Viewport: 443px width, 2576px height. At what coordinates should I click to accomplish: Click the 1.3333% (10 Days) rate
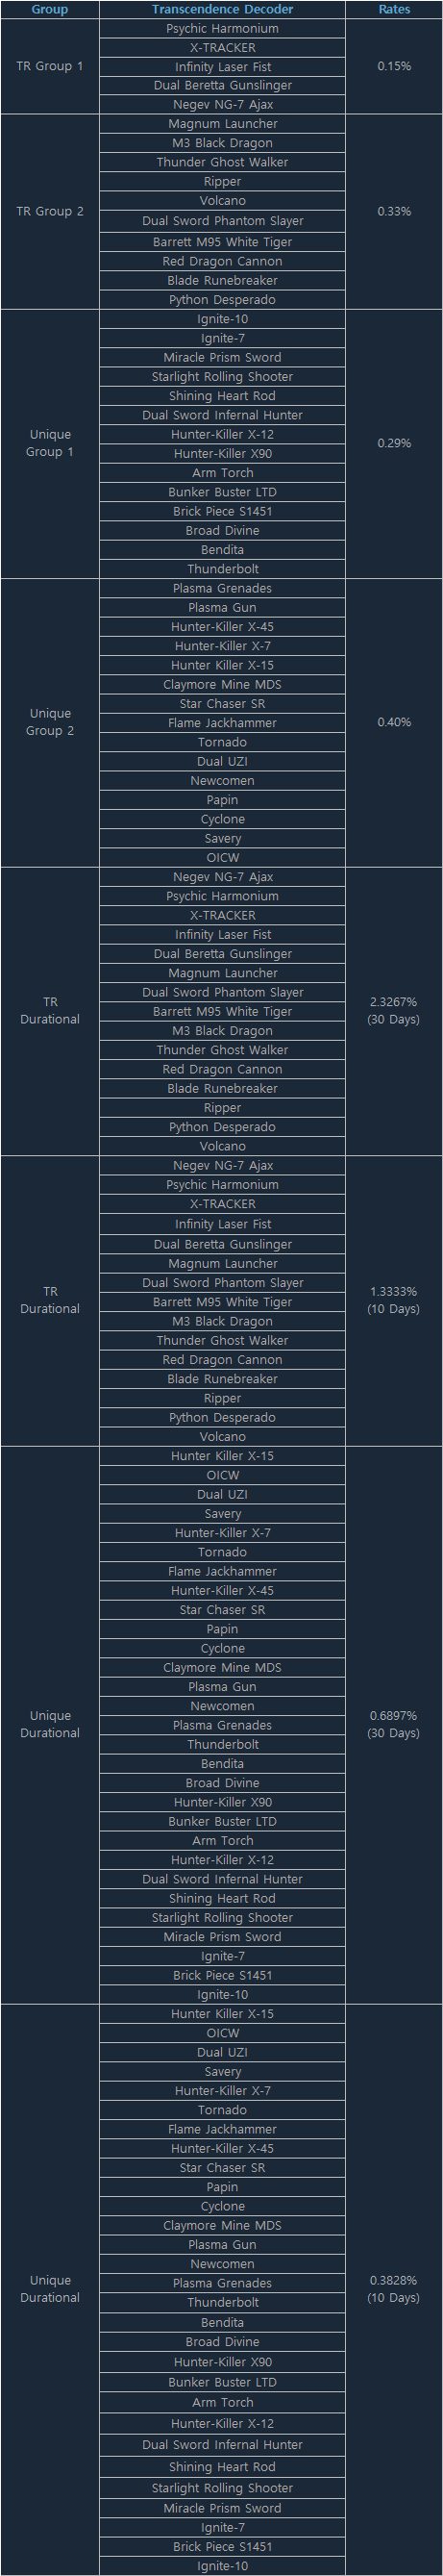(x=394, y=1300)
